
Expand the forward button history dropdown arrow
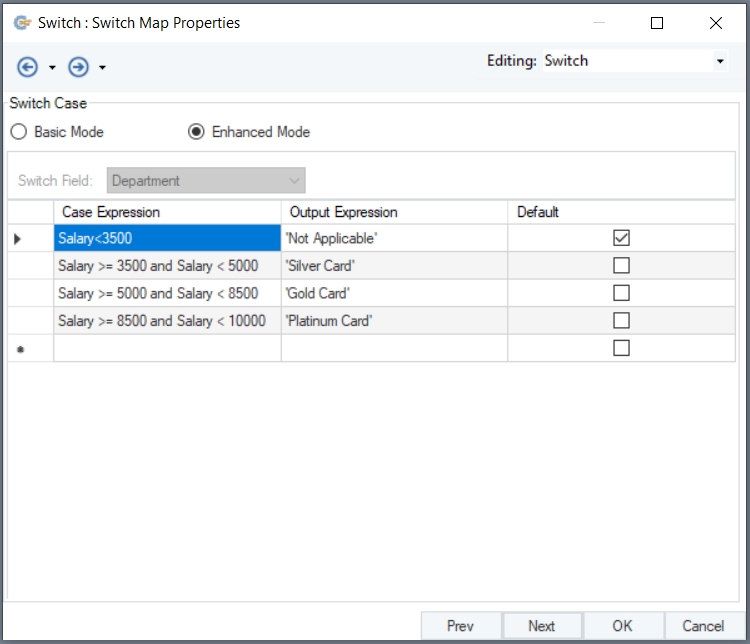click(102, 69)
